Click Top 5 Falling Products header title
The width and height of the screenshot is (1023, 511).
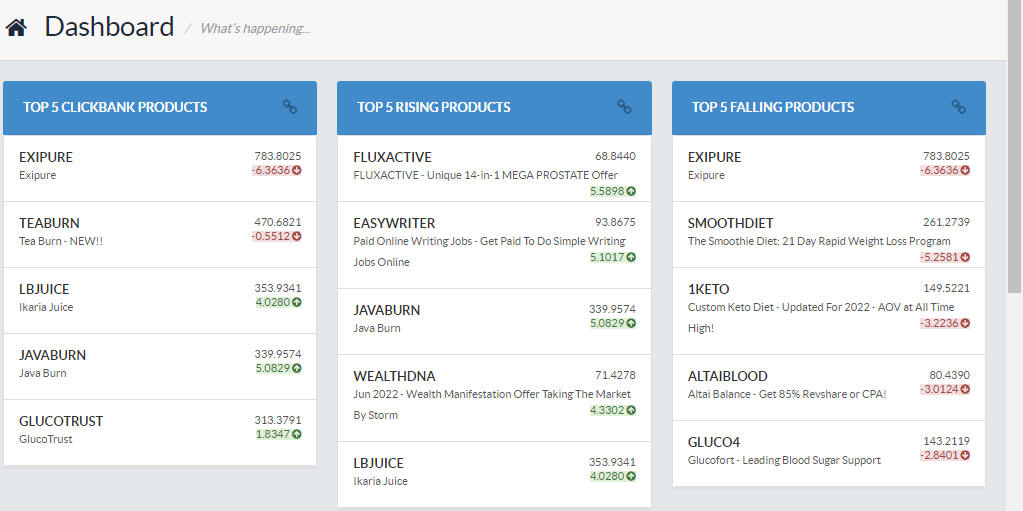click(773, 107)
